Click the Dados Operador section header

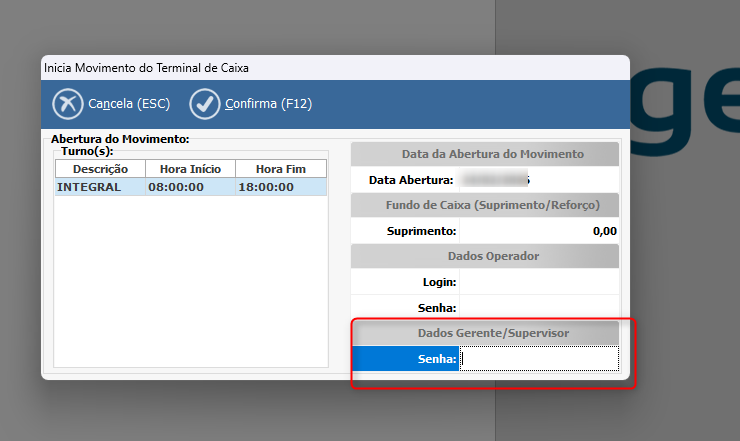[x=485, y=256]
